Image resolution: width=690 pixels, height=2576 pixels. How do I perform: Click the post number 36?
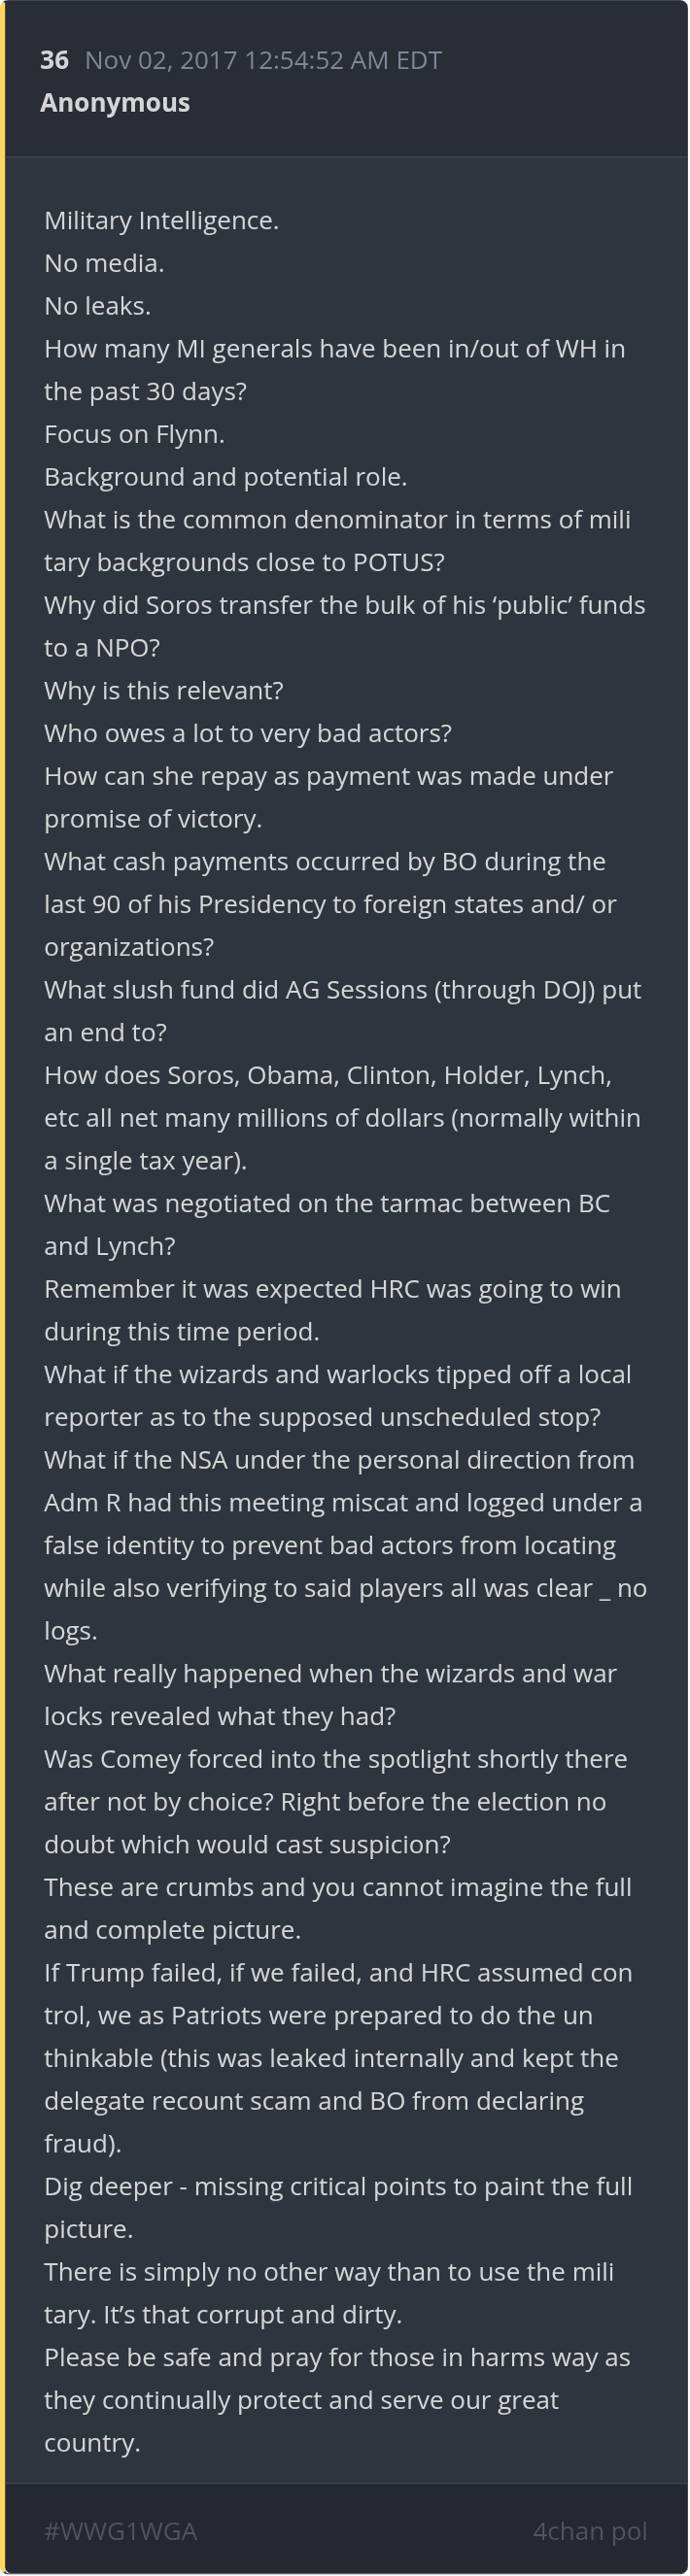click(54, 60)
